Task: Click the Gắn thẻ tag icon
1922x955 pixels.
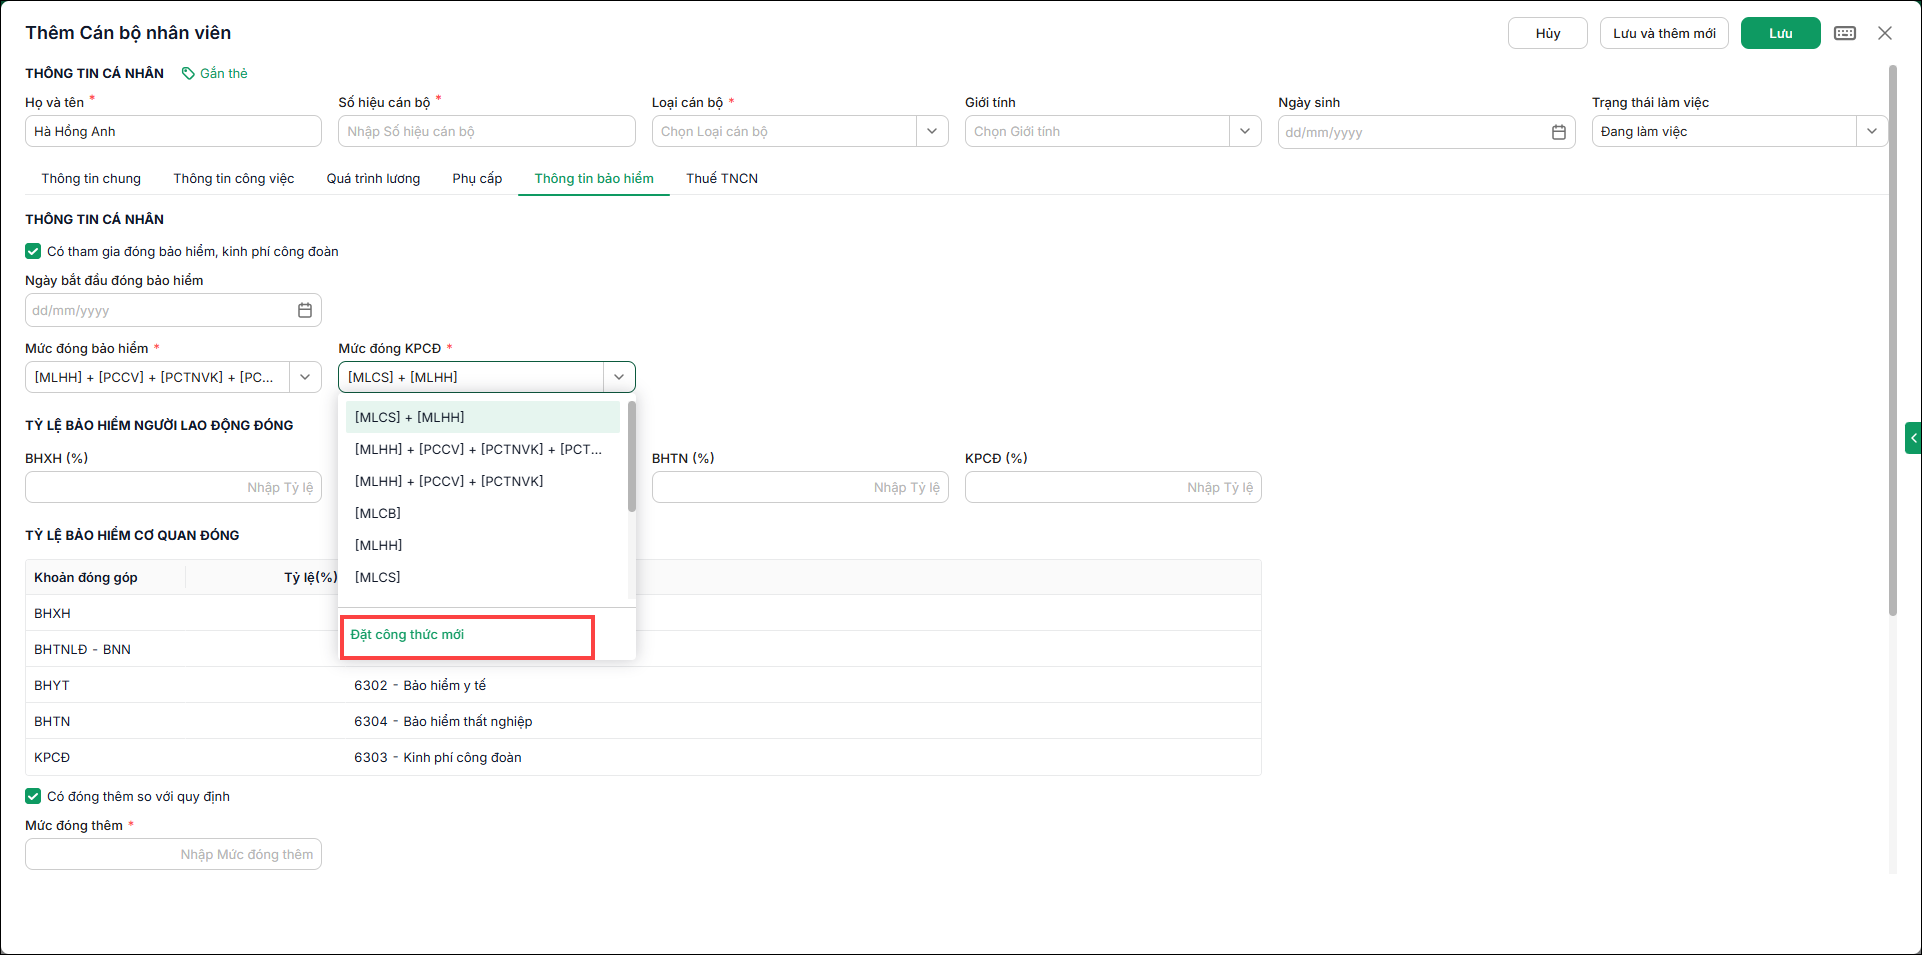Action: click(188, 73)
